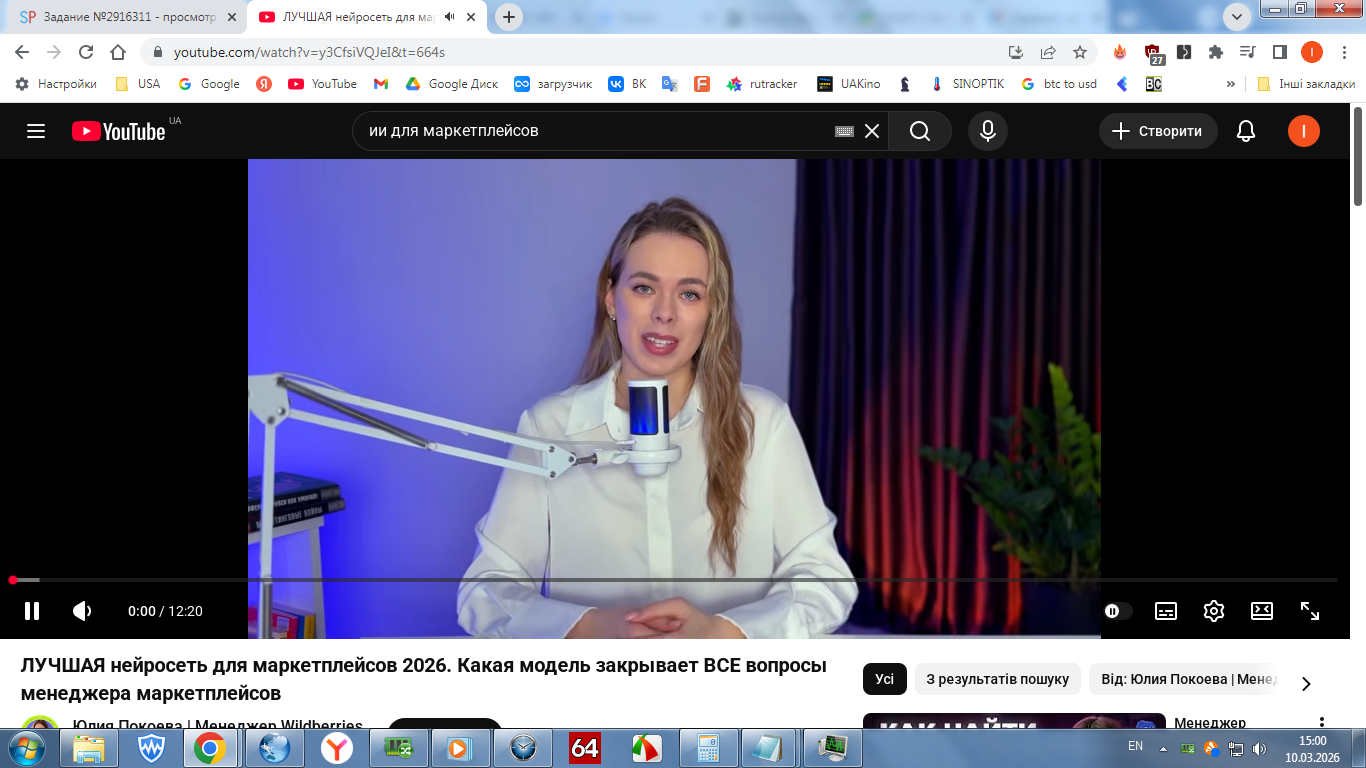This screenshot has height=768, width=1366.
Task: Clear the search query with the X icon
Action: [872, 131]
